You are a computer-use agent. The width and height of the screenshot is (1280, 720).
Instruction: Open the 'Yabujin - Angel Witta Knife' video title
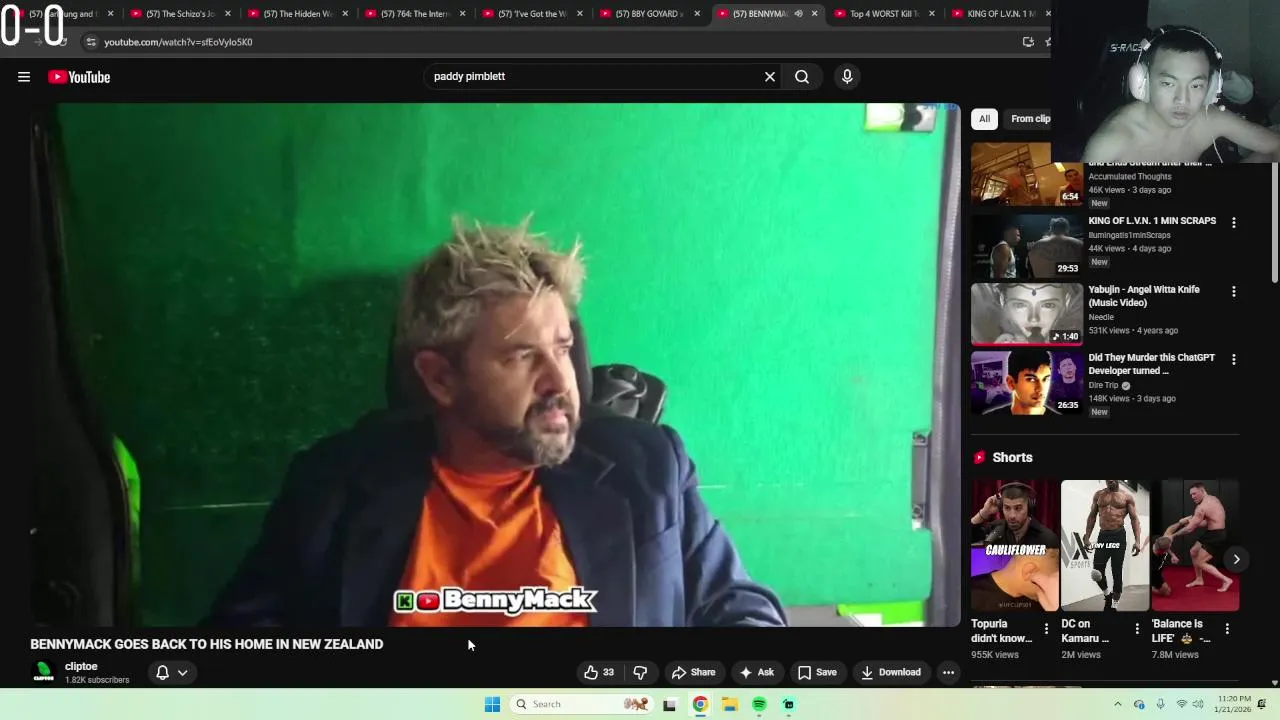tap(1144, 295)
